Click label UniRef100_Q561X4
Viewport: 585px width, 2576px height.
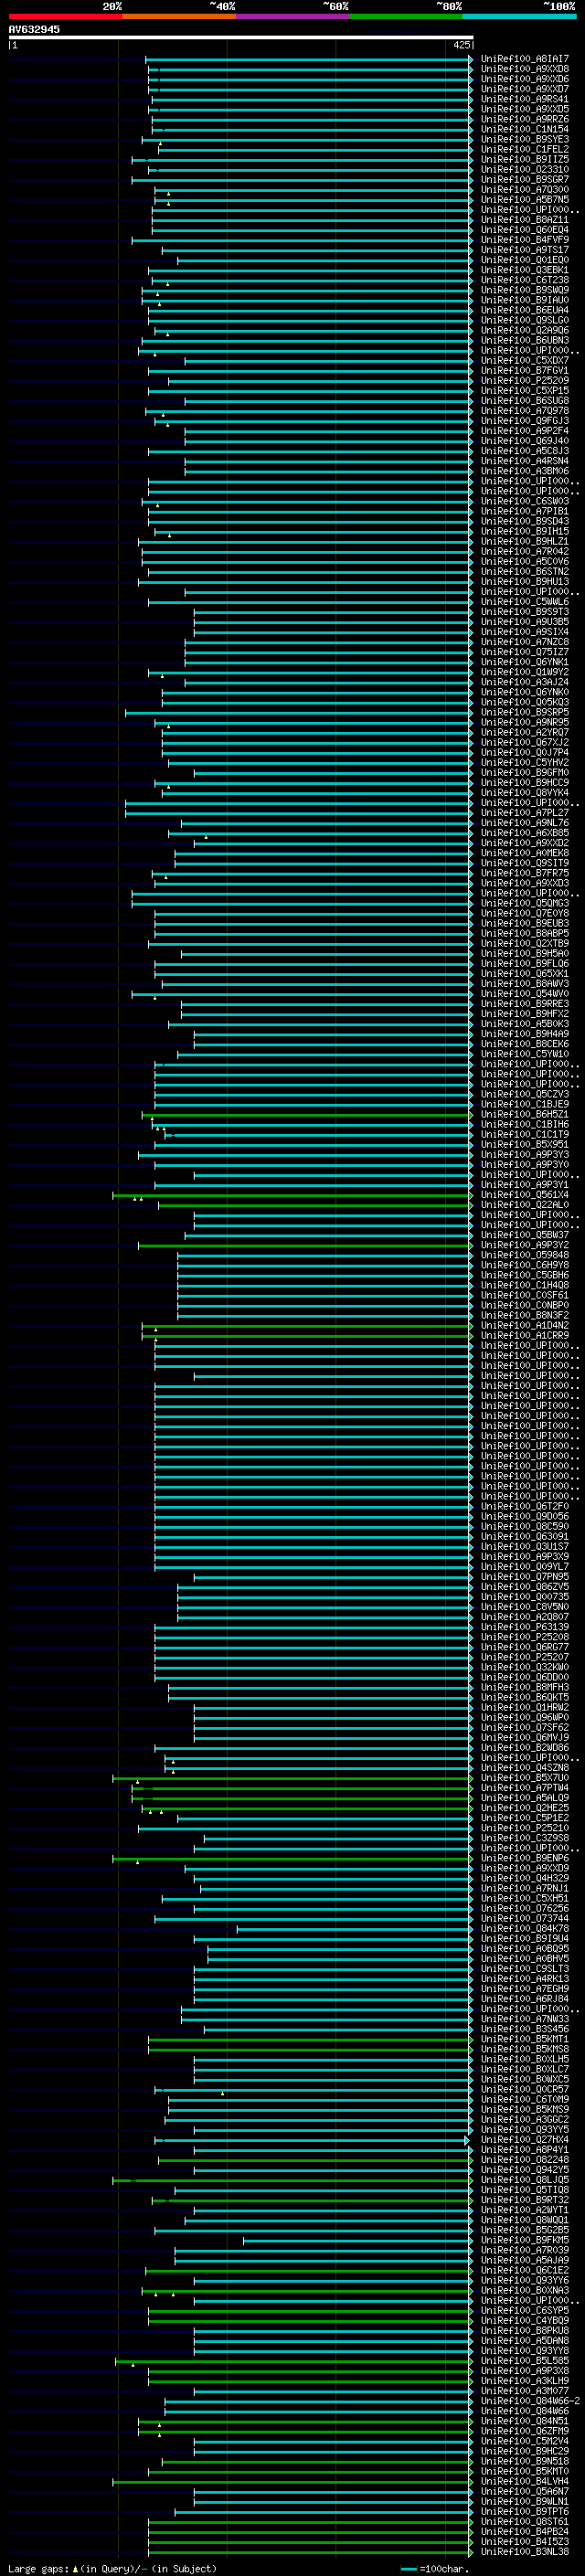click(x=525, y=1195)
